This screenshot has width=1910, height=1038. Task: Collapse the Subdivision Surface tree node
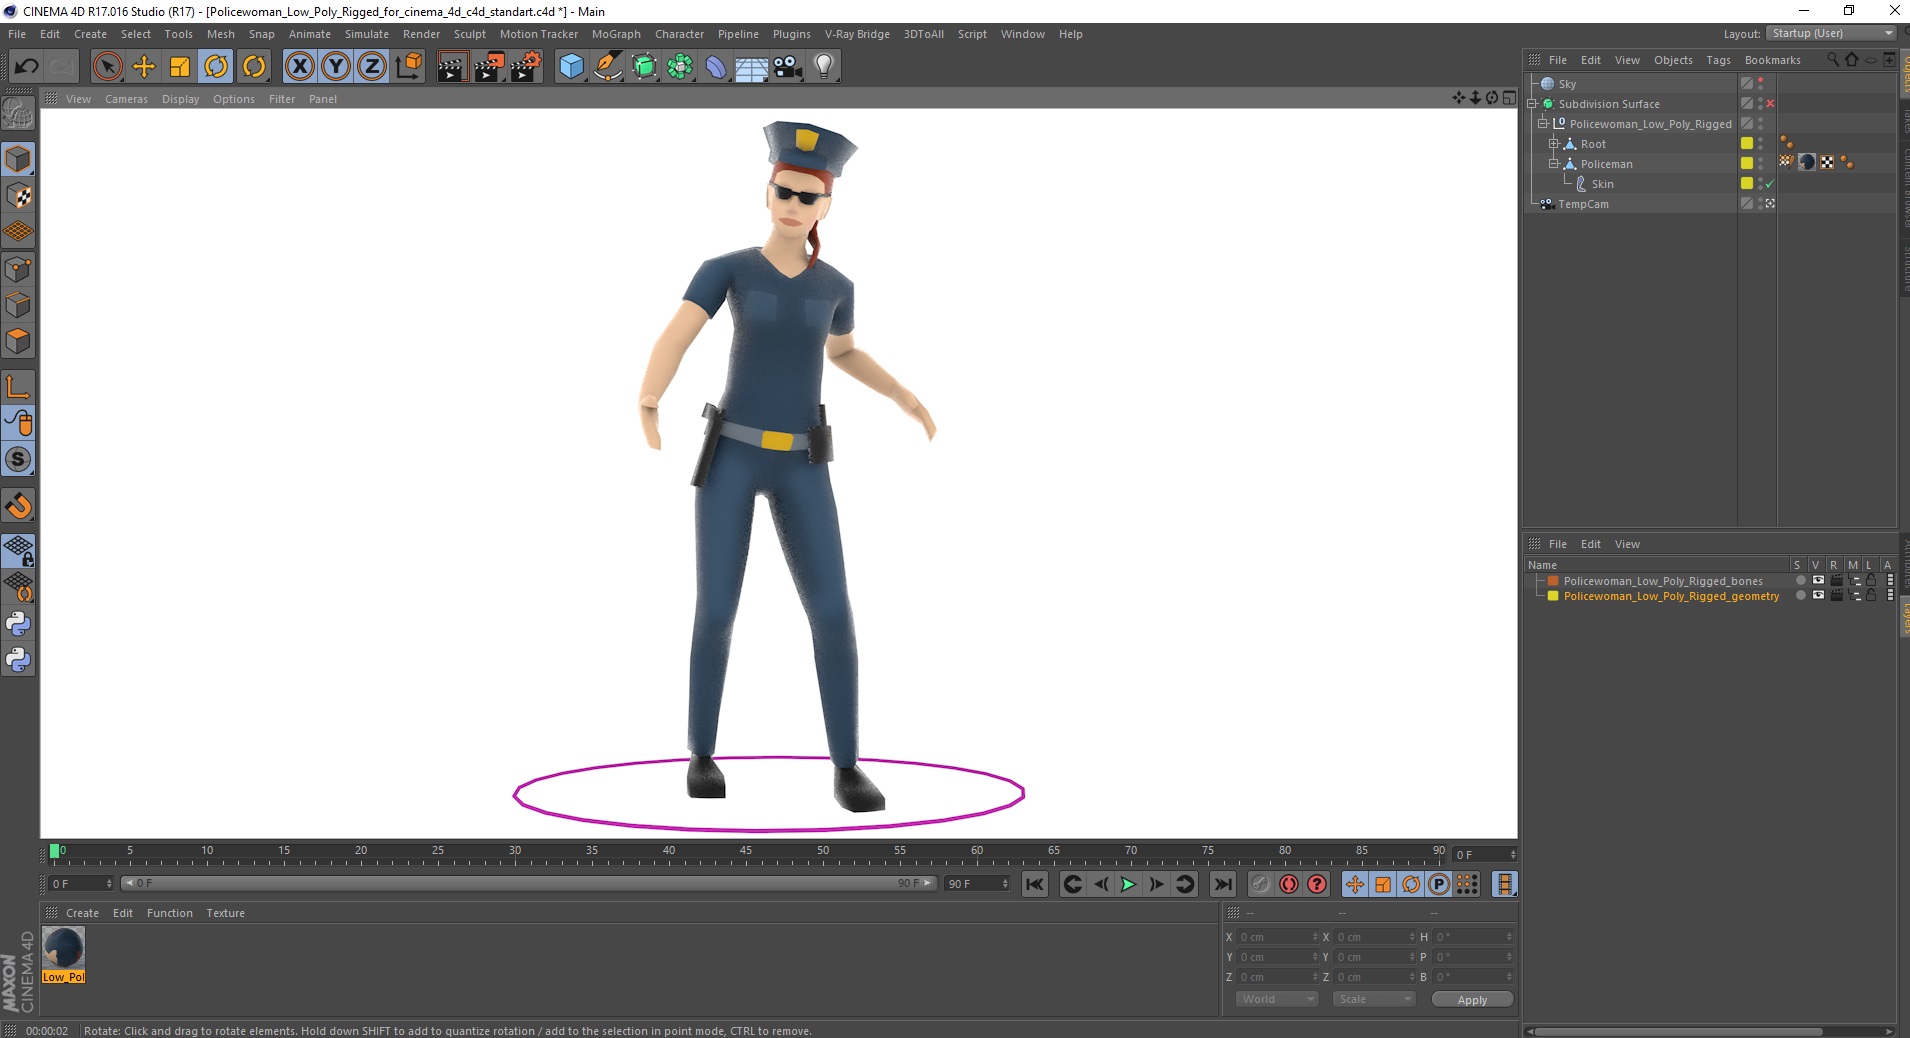click(x=1531, y=104)
